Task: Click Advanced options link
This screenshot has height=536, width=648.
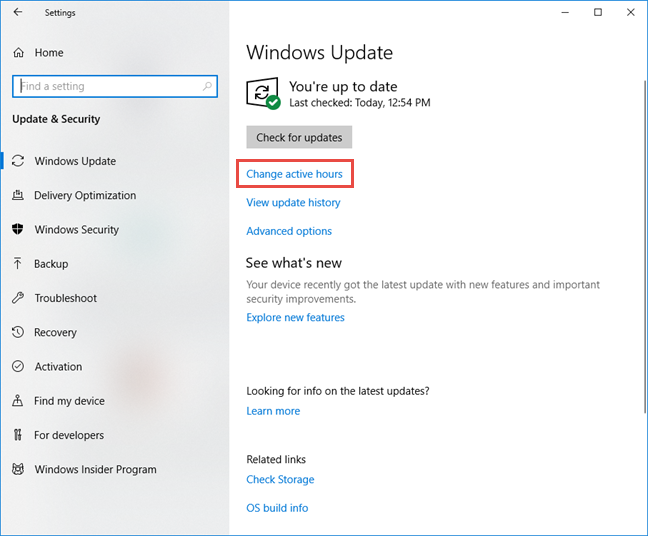Action: click(x=289, y=231)
